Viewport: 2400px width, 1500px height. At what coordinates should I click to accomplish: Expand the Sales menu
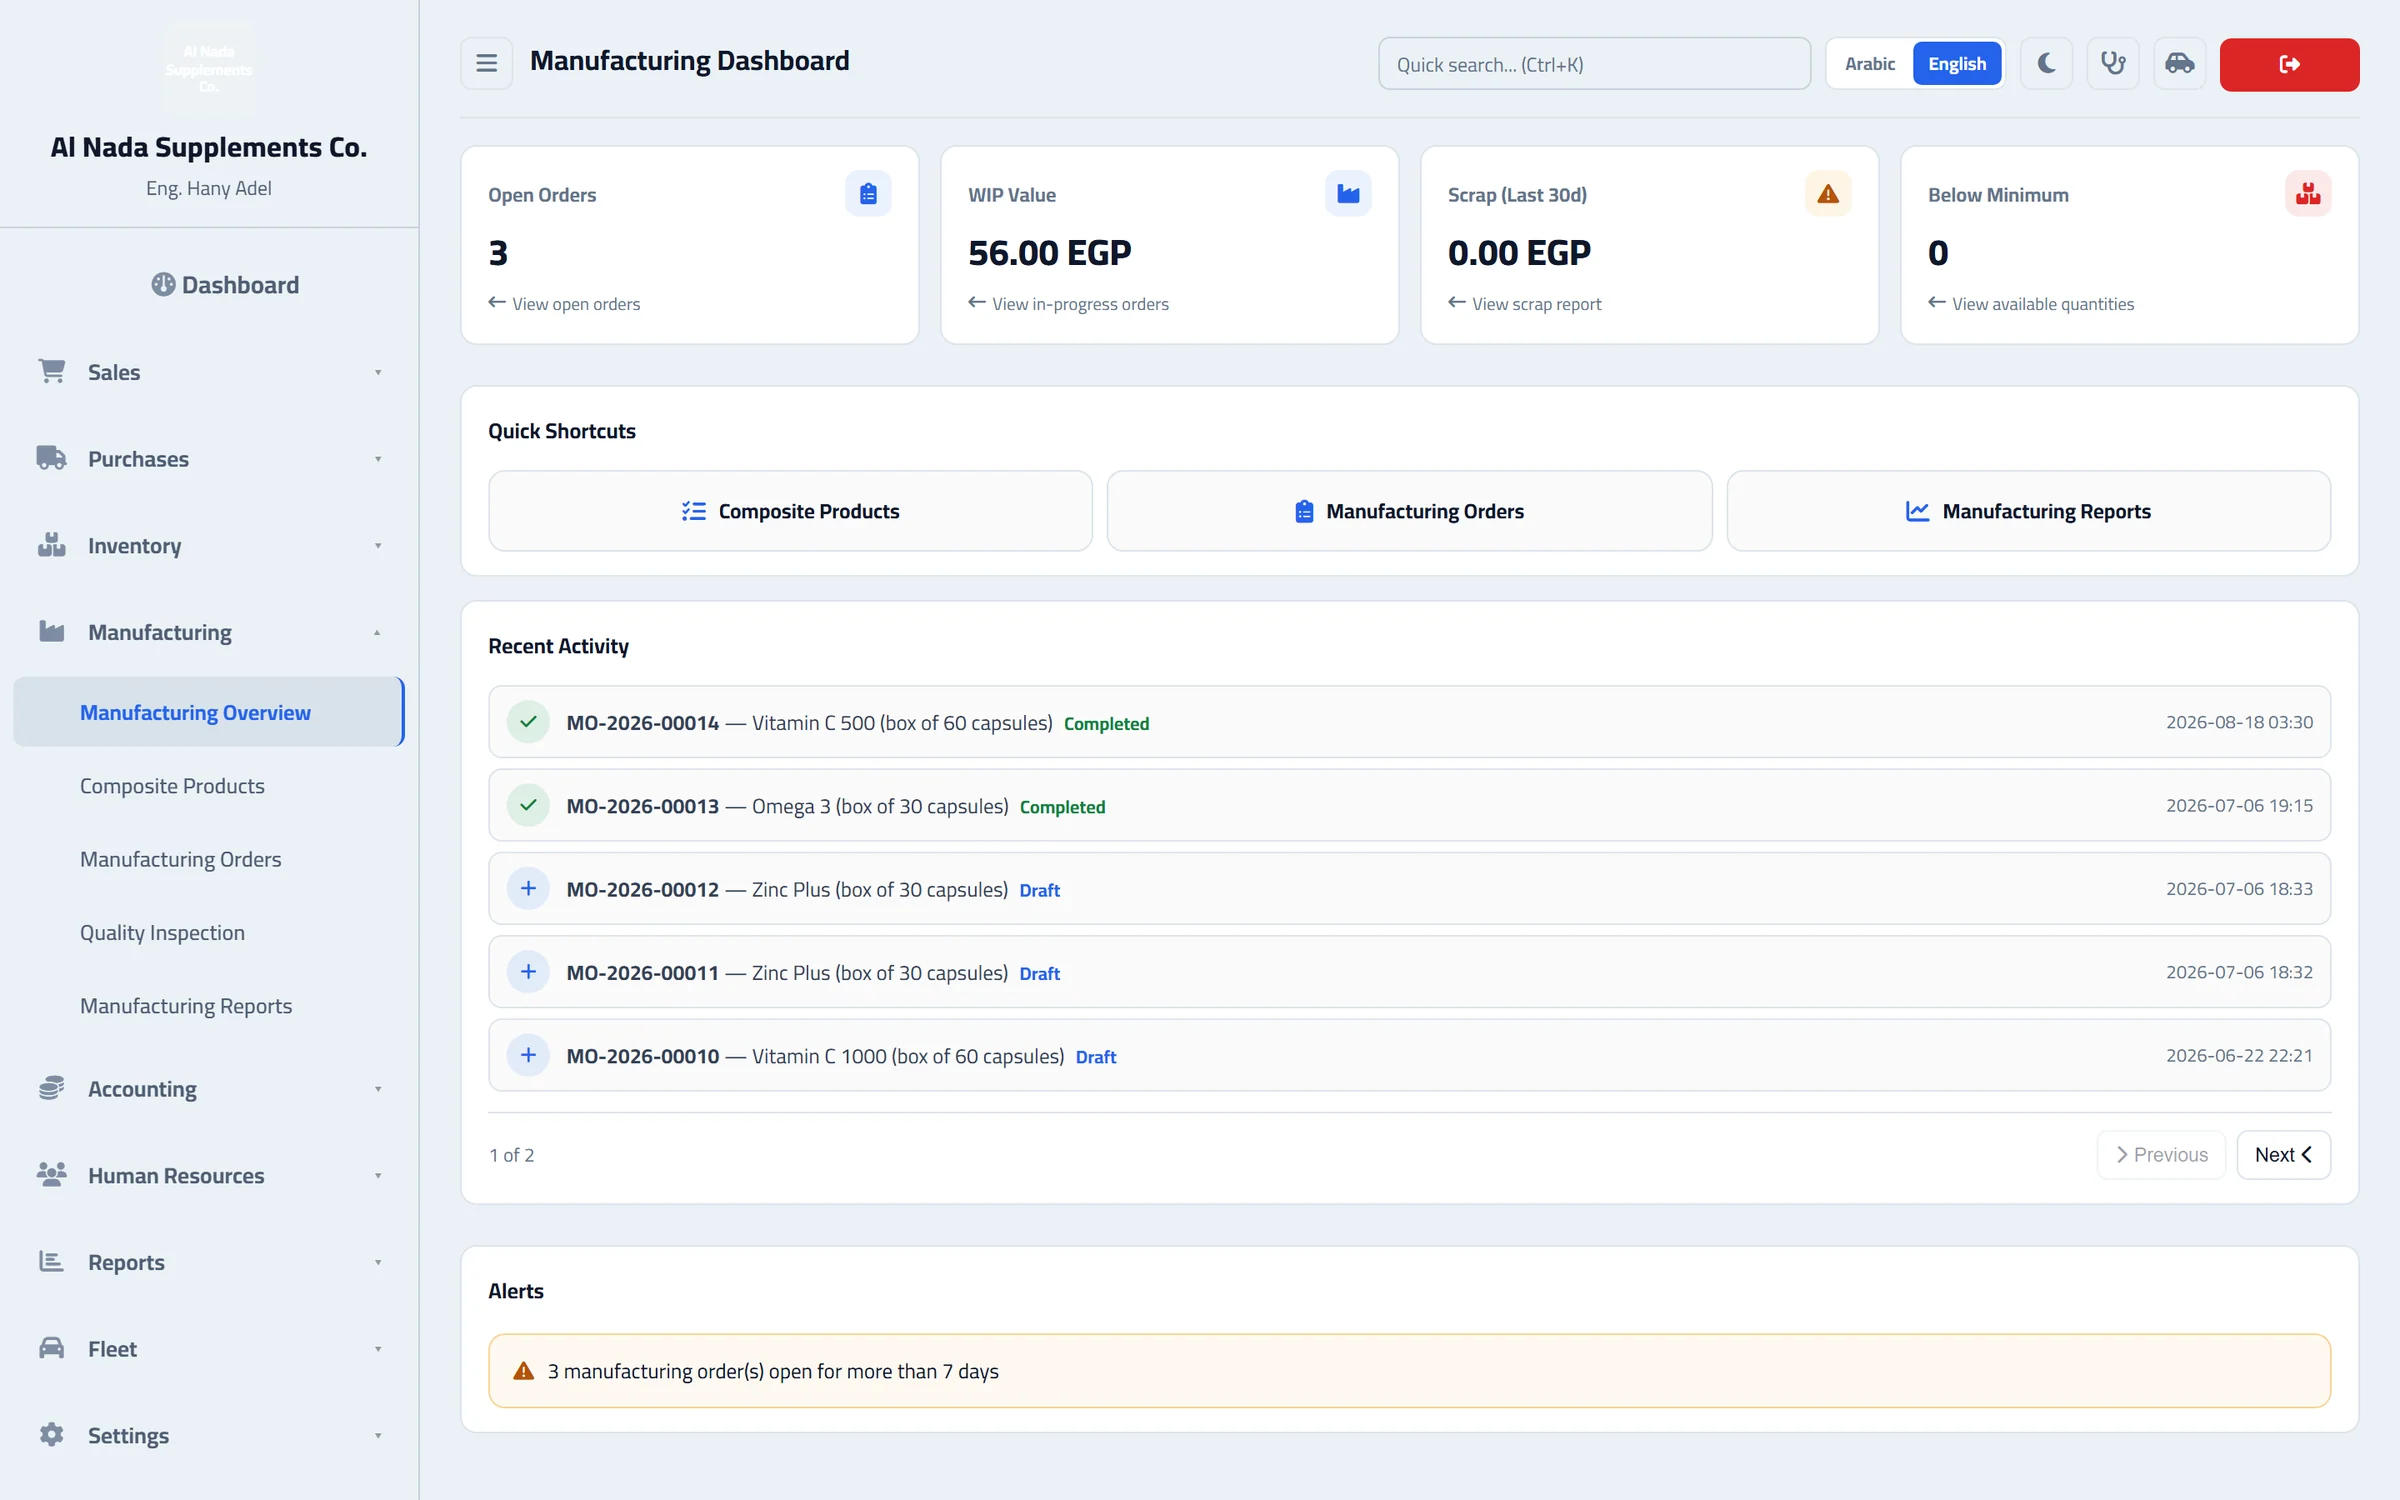209,372
